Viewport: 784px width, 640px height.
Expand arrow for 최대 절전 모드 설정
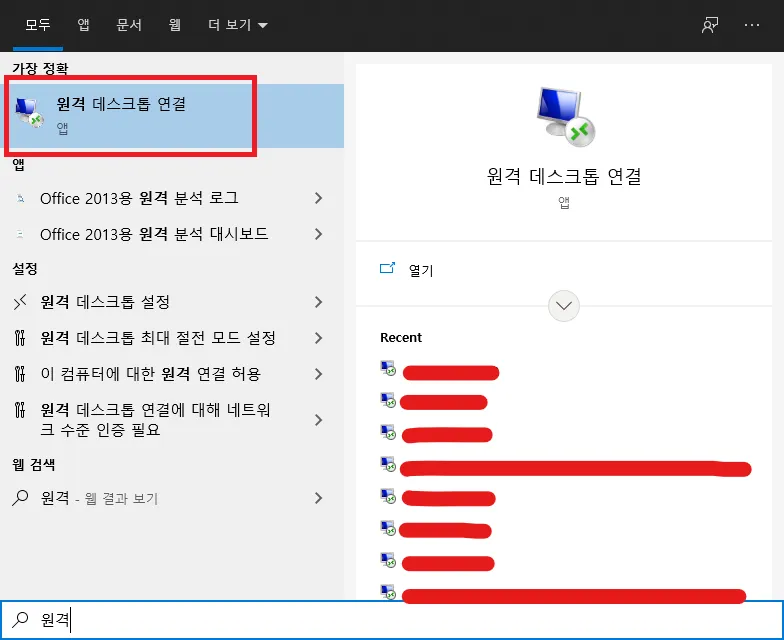pyautogui.click(x=318, y=338)
